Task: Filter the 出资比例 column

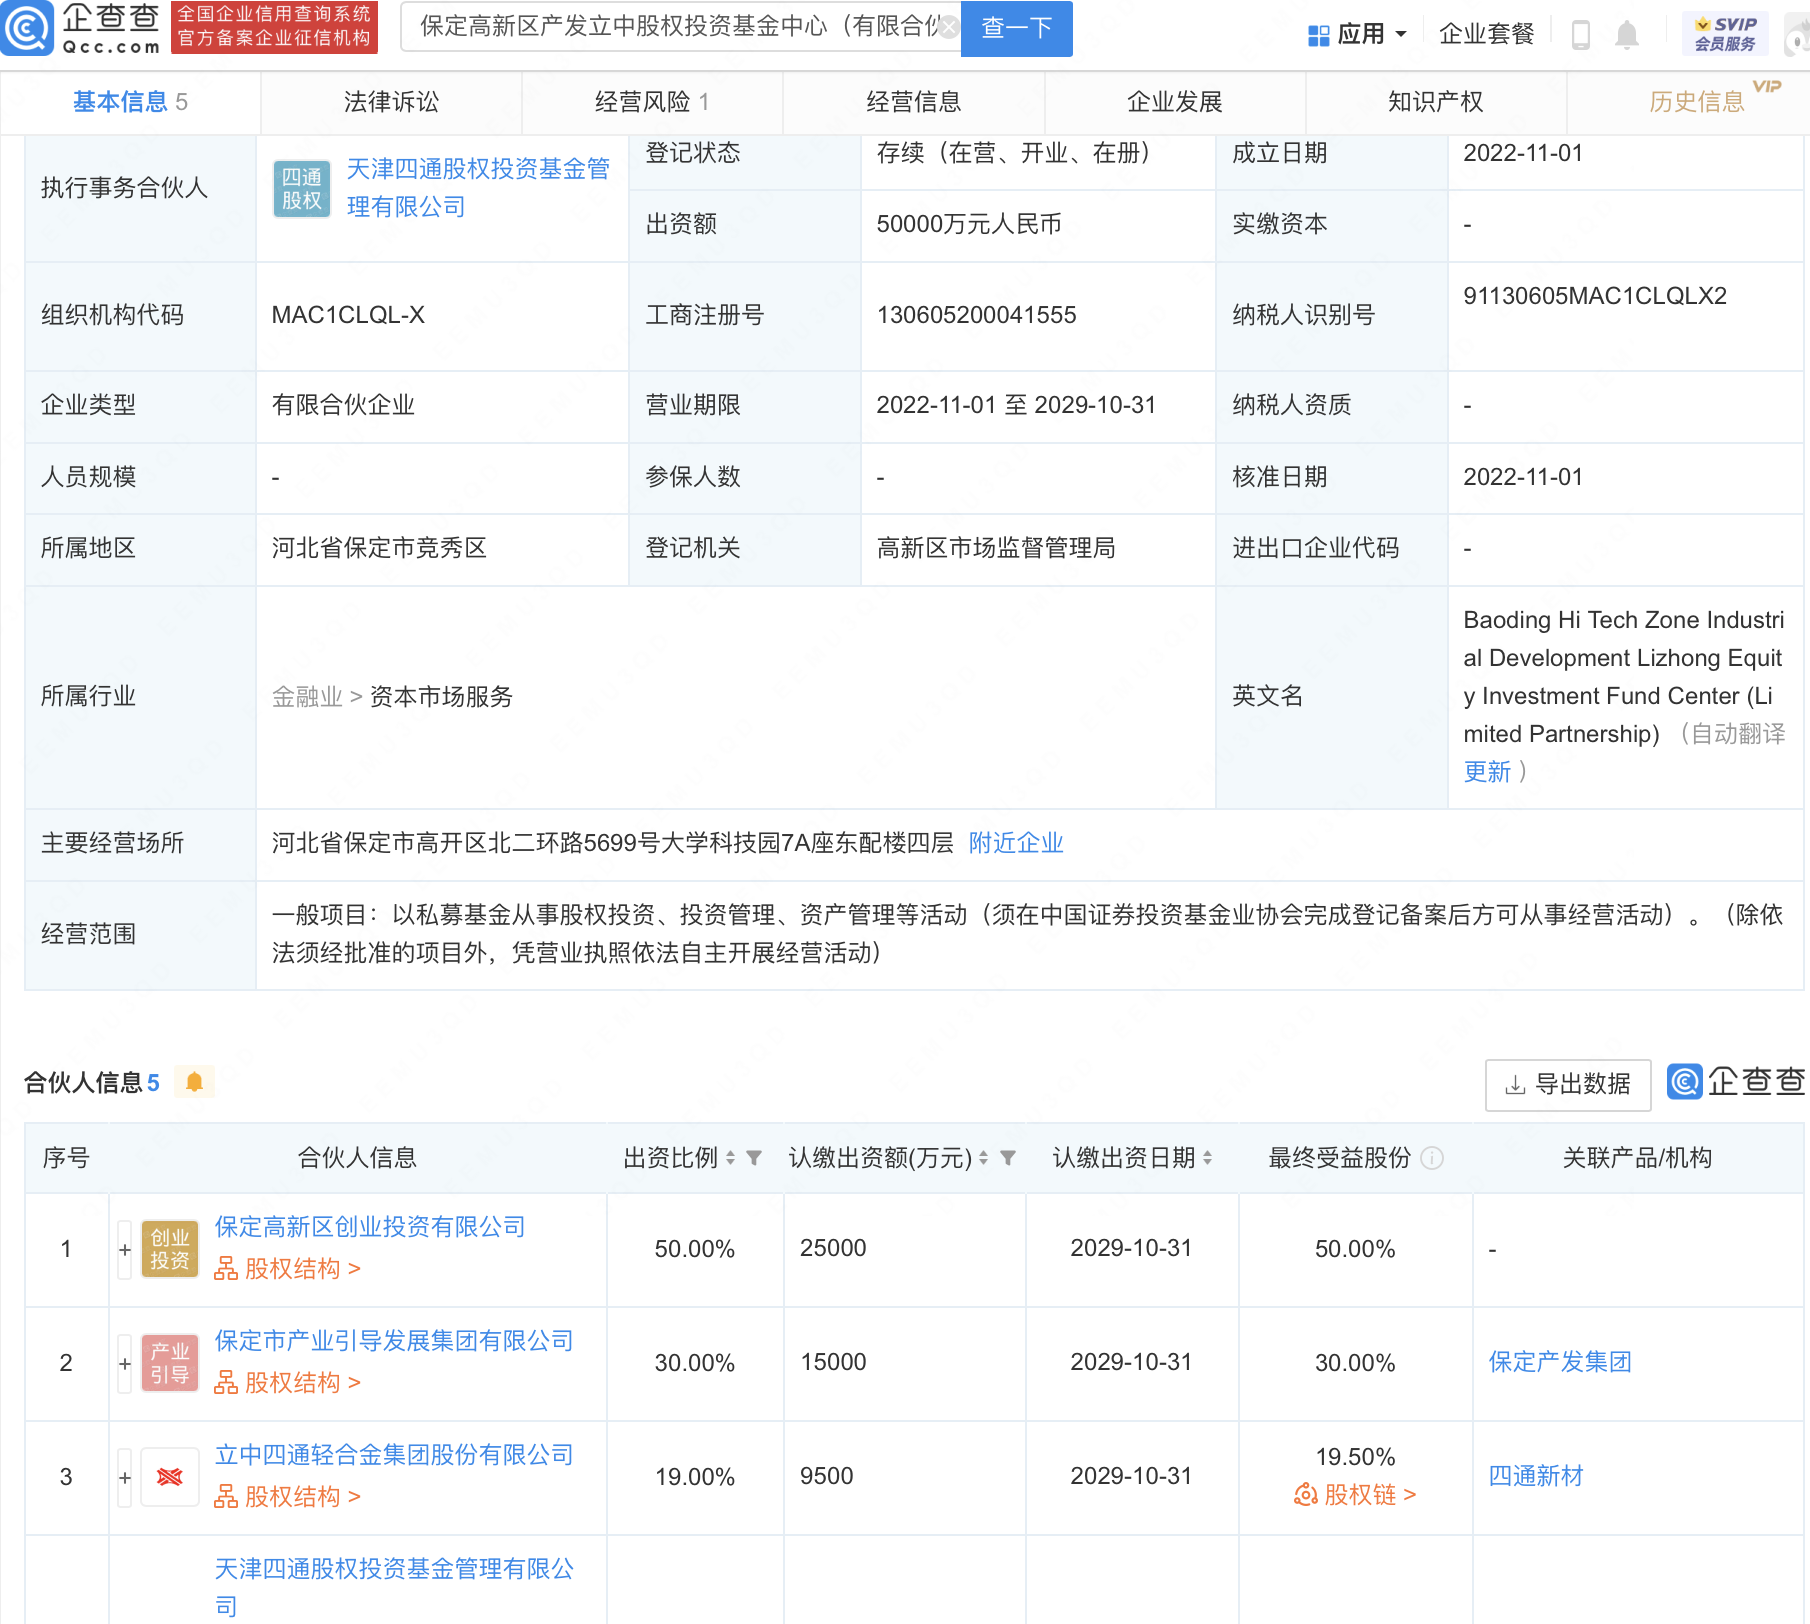Action: (x=754, y=1158)
